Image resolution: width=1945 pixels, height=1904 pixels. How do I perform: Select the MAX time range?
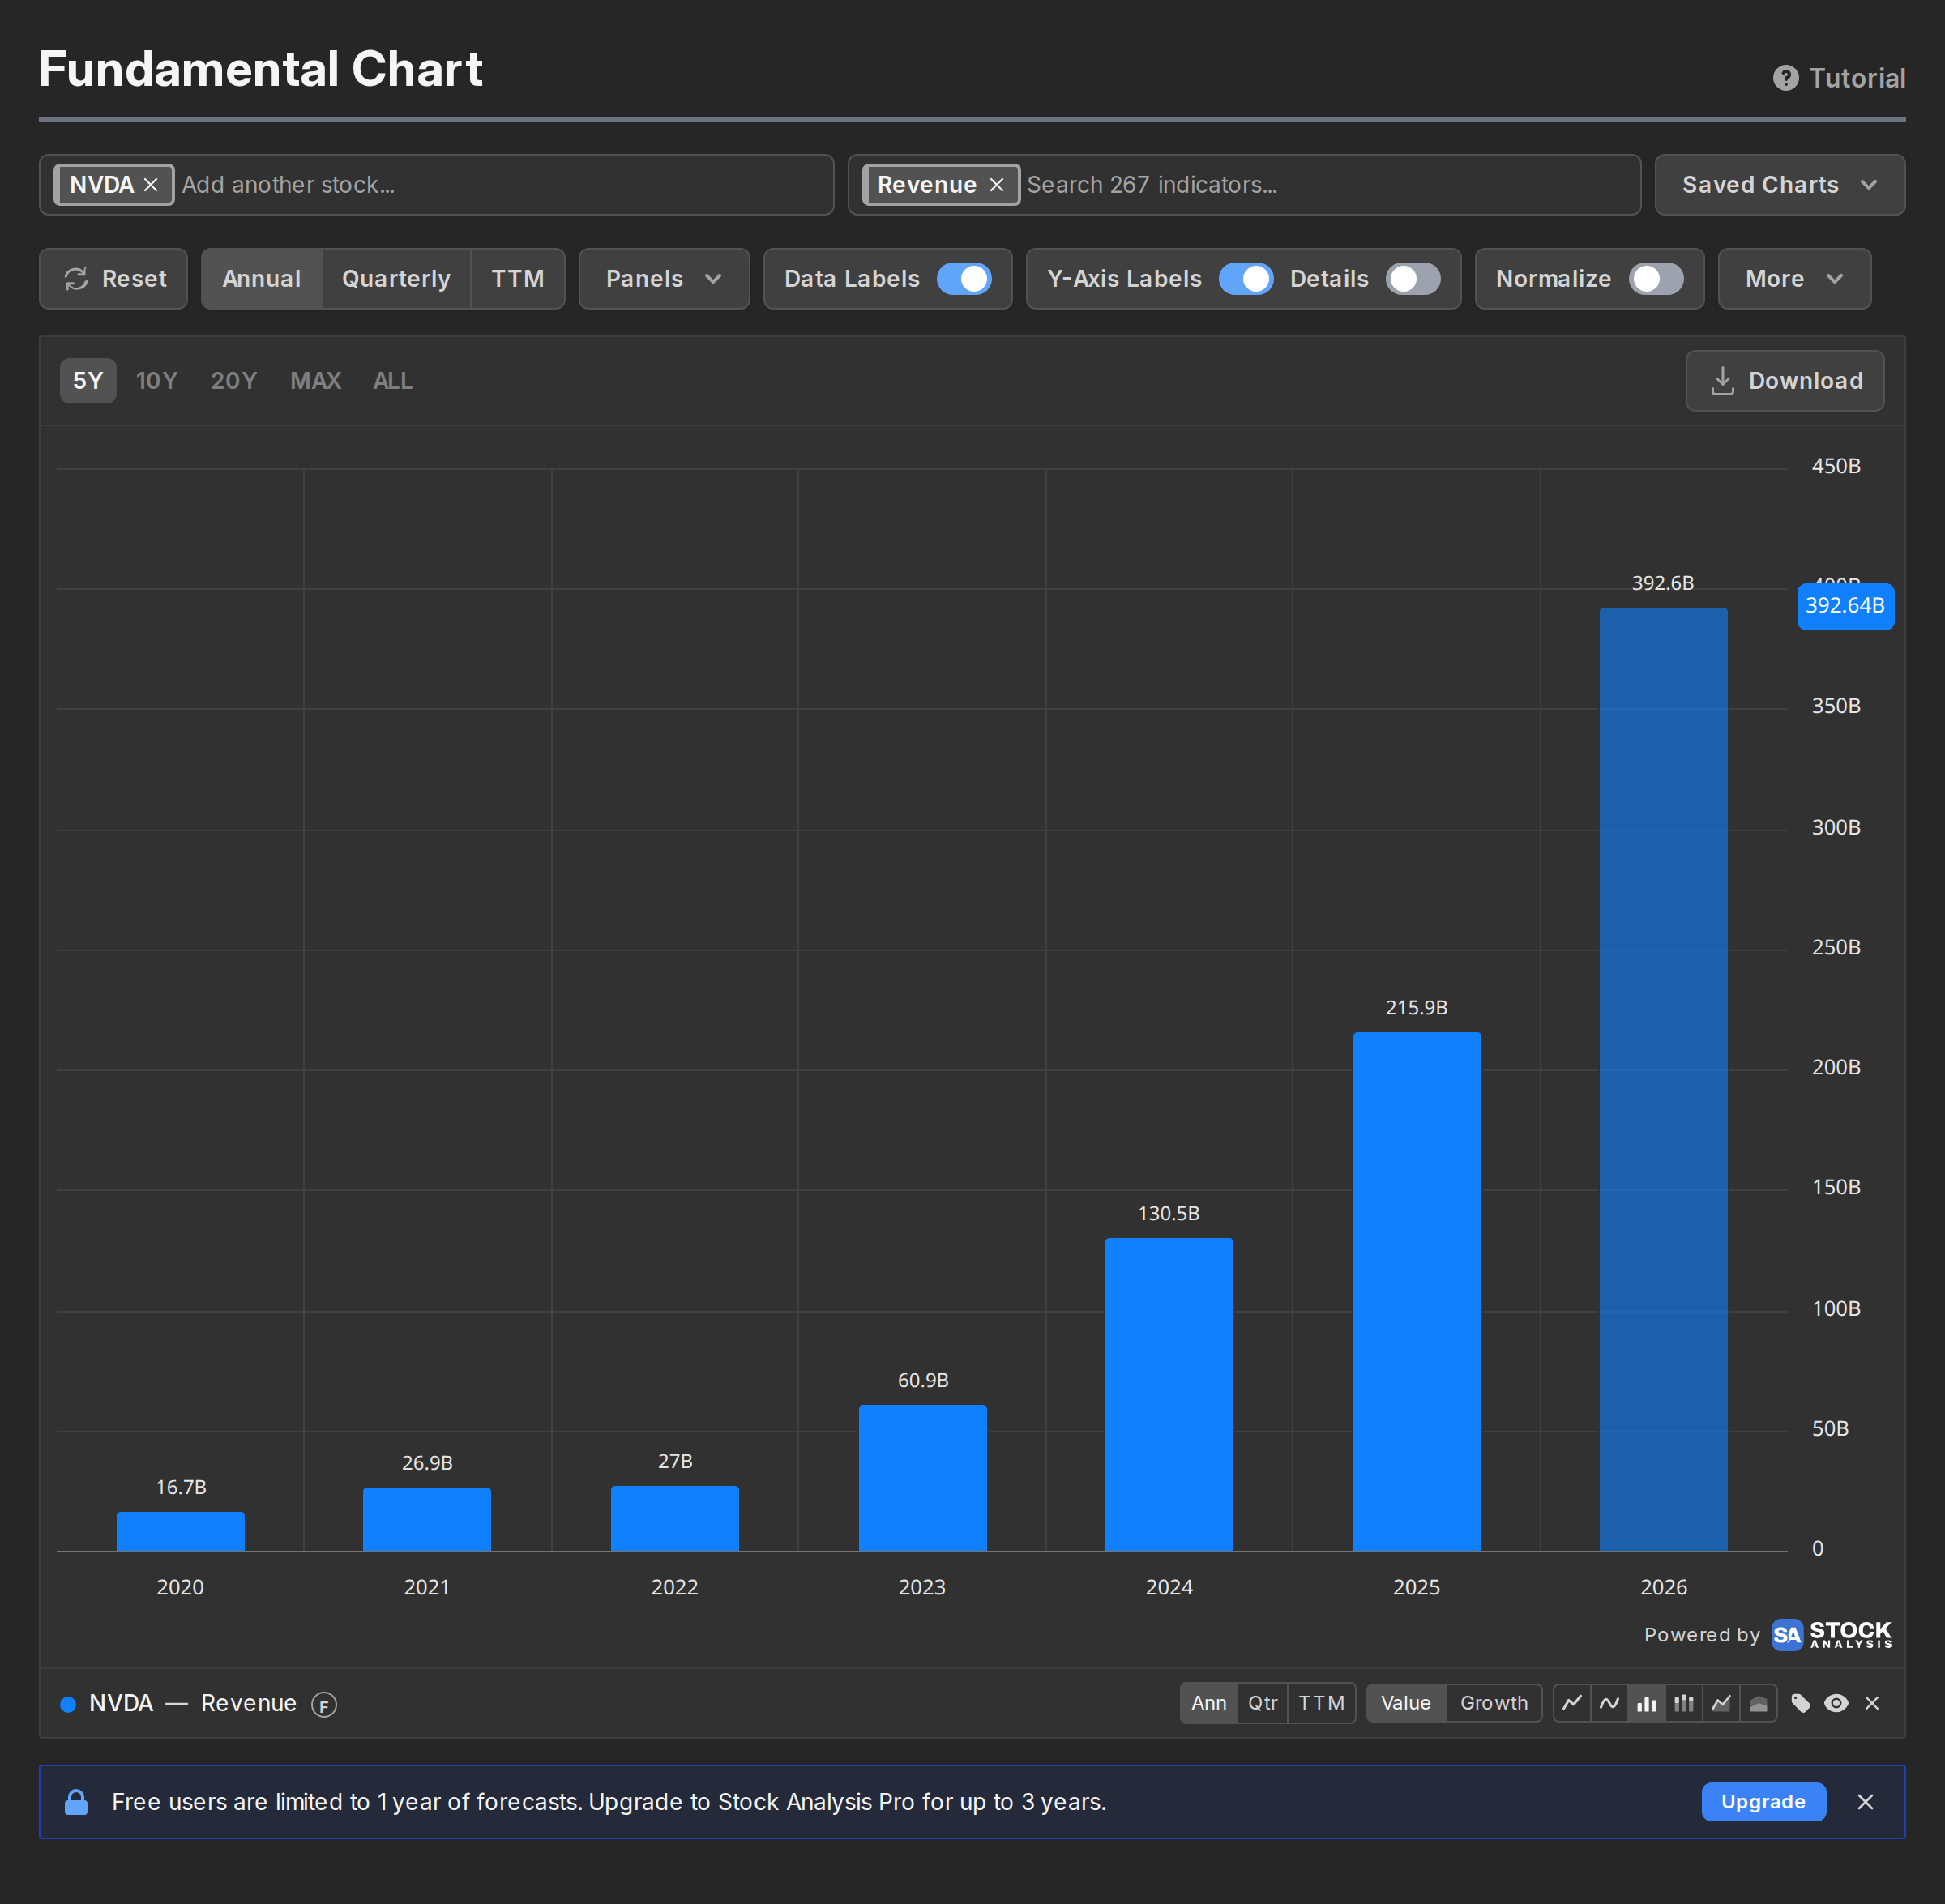tap(315, 381)
